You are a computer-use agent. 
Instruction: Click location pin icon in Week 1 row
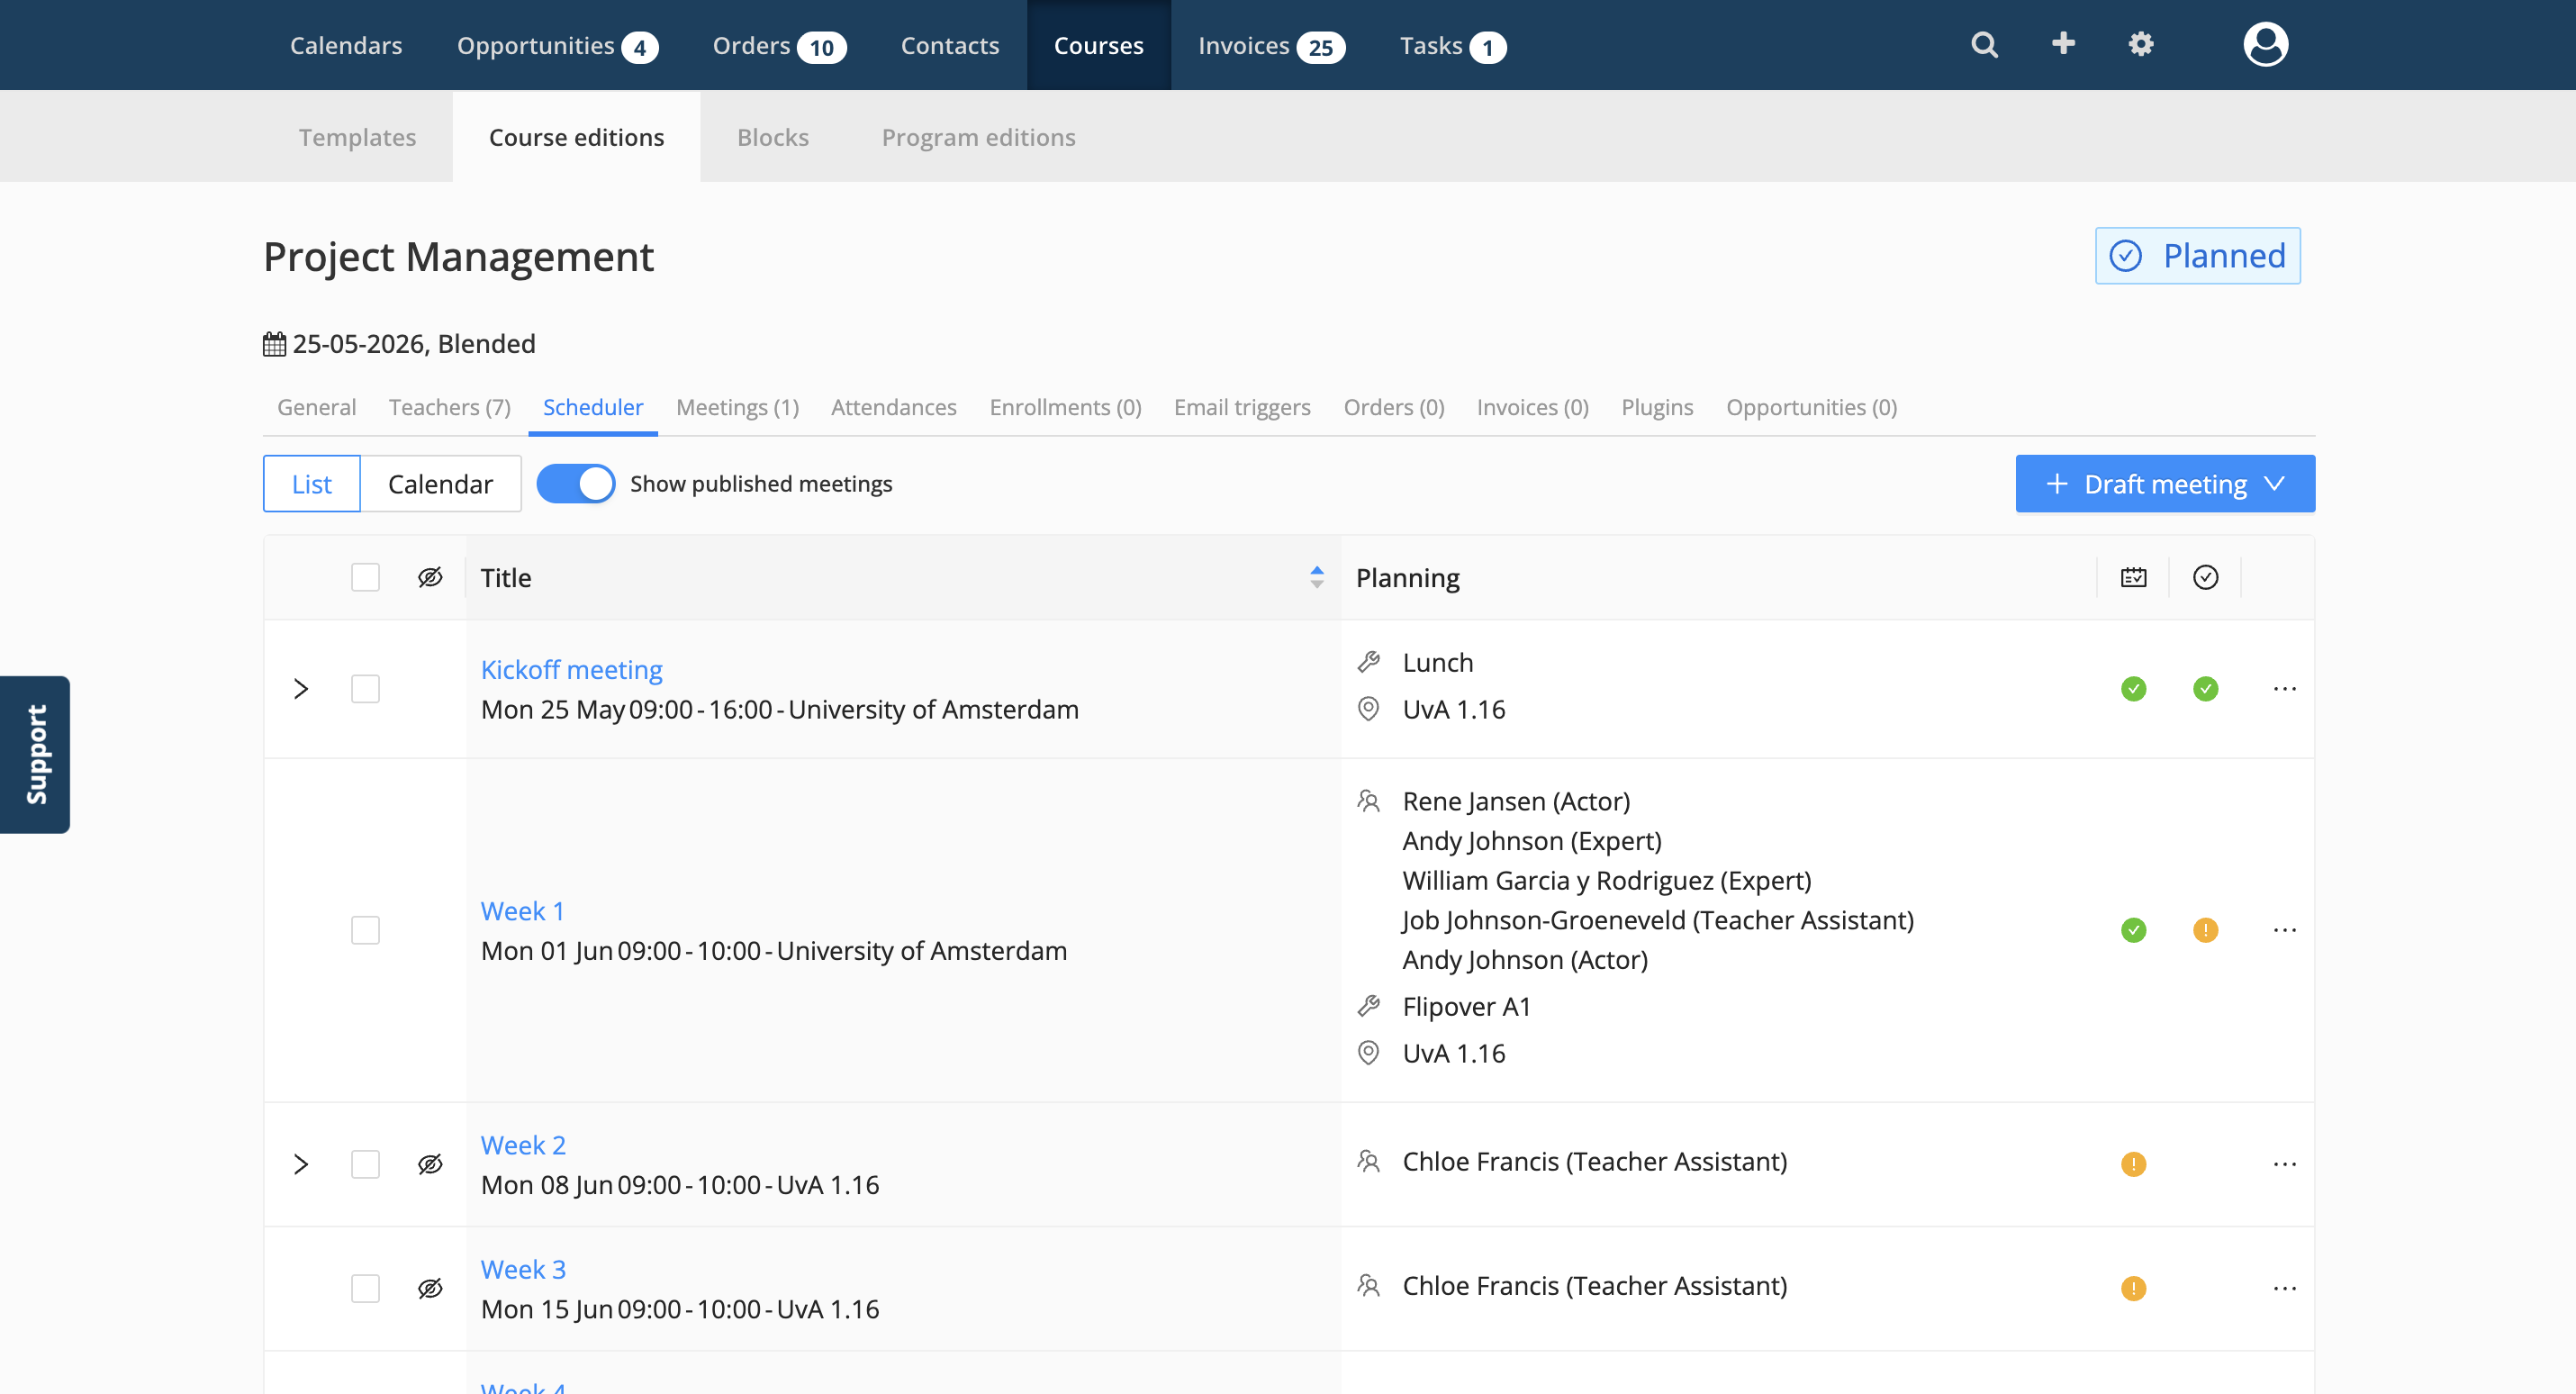click(x=1368, y=1053)
